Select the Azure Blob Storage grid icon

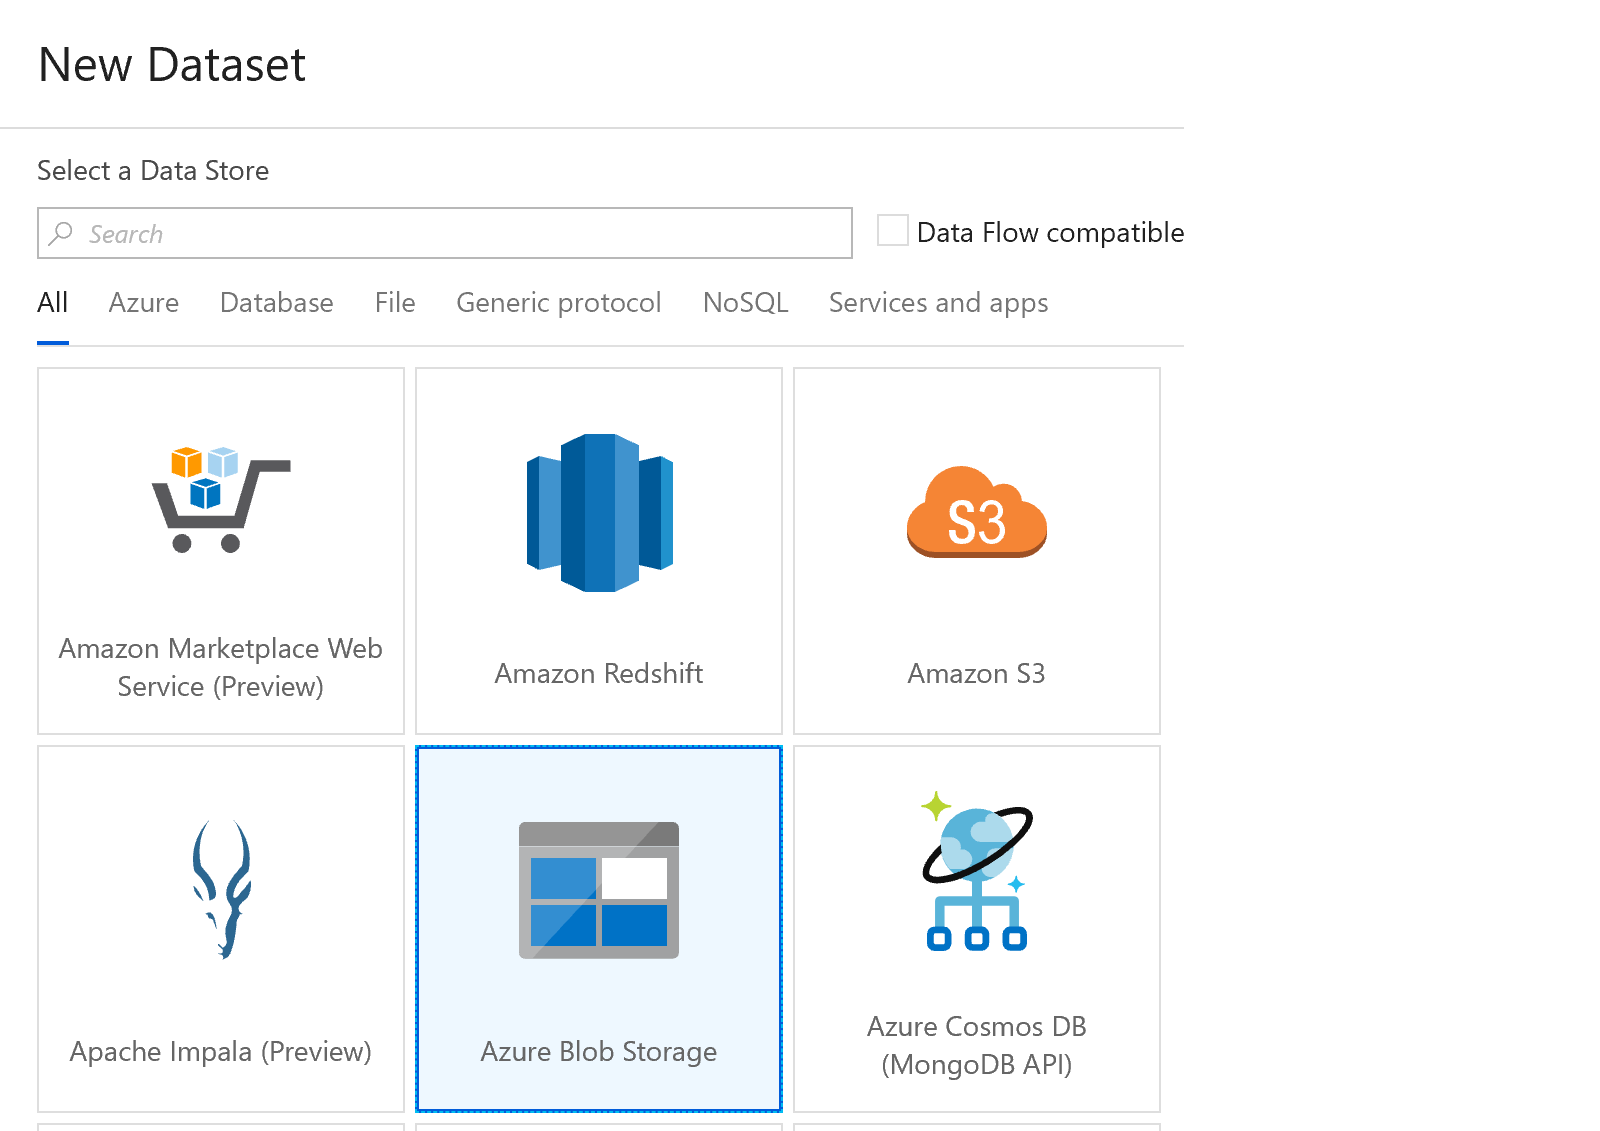(x=599, y=890)
